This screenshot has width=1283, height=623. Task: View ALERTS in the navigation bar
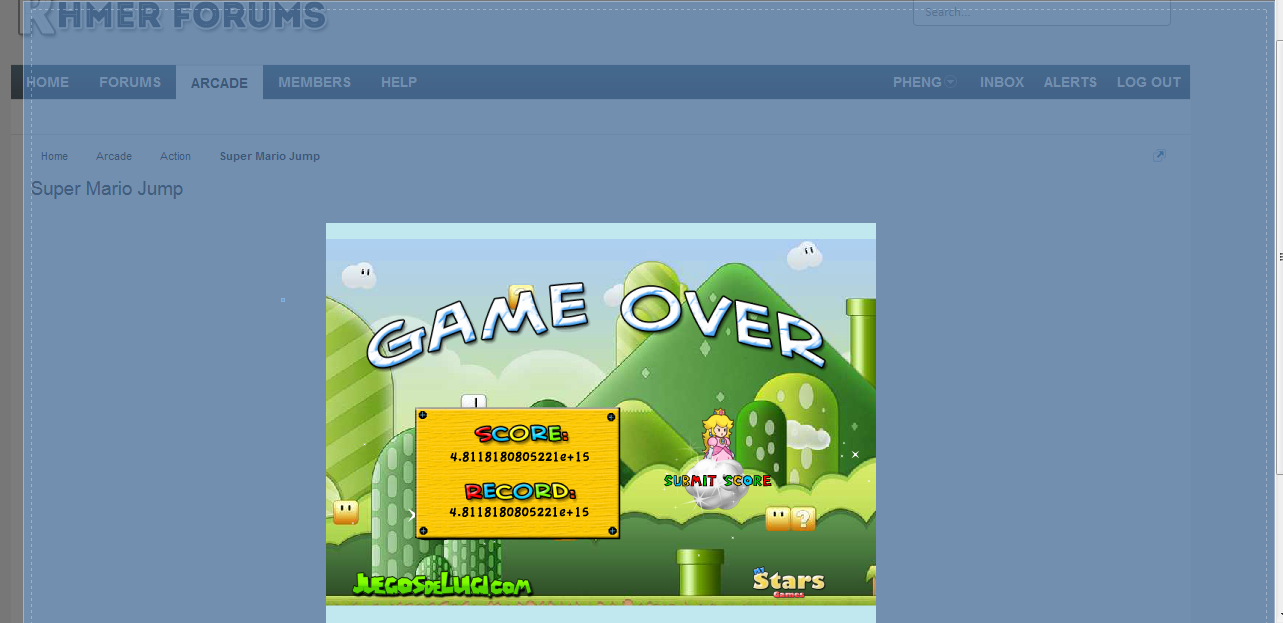point(1070,82)
